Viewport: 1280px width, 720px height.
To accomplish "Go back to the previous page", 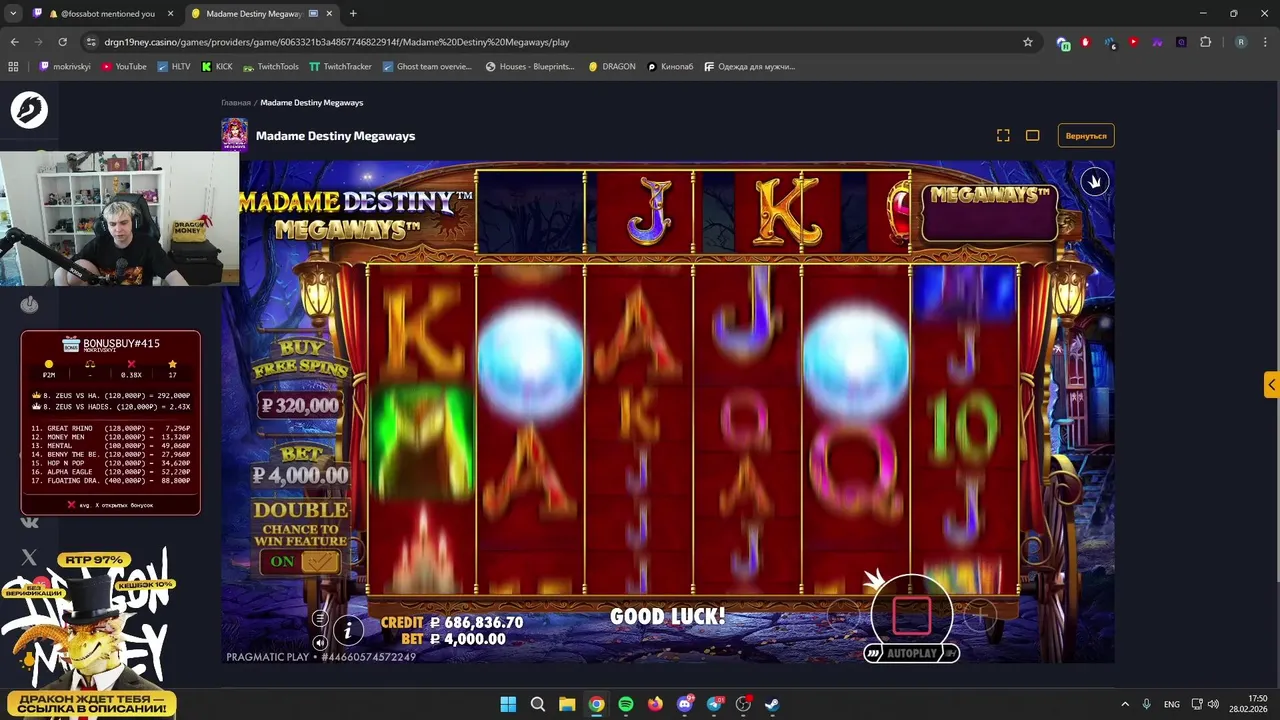I will coord(14,42).
